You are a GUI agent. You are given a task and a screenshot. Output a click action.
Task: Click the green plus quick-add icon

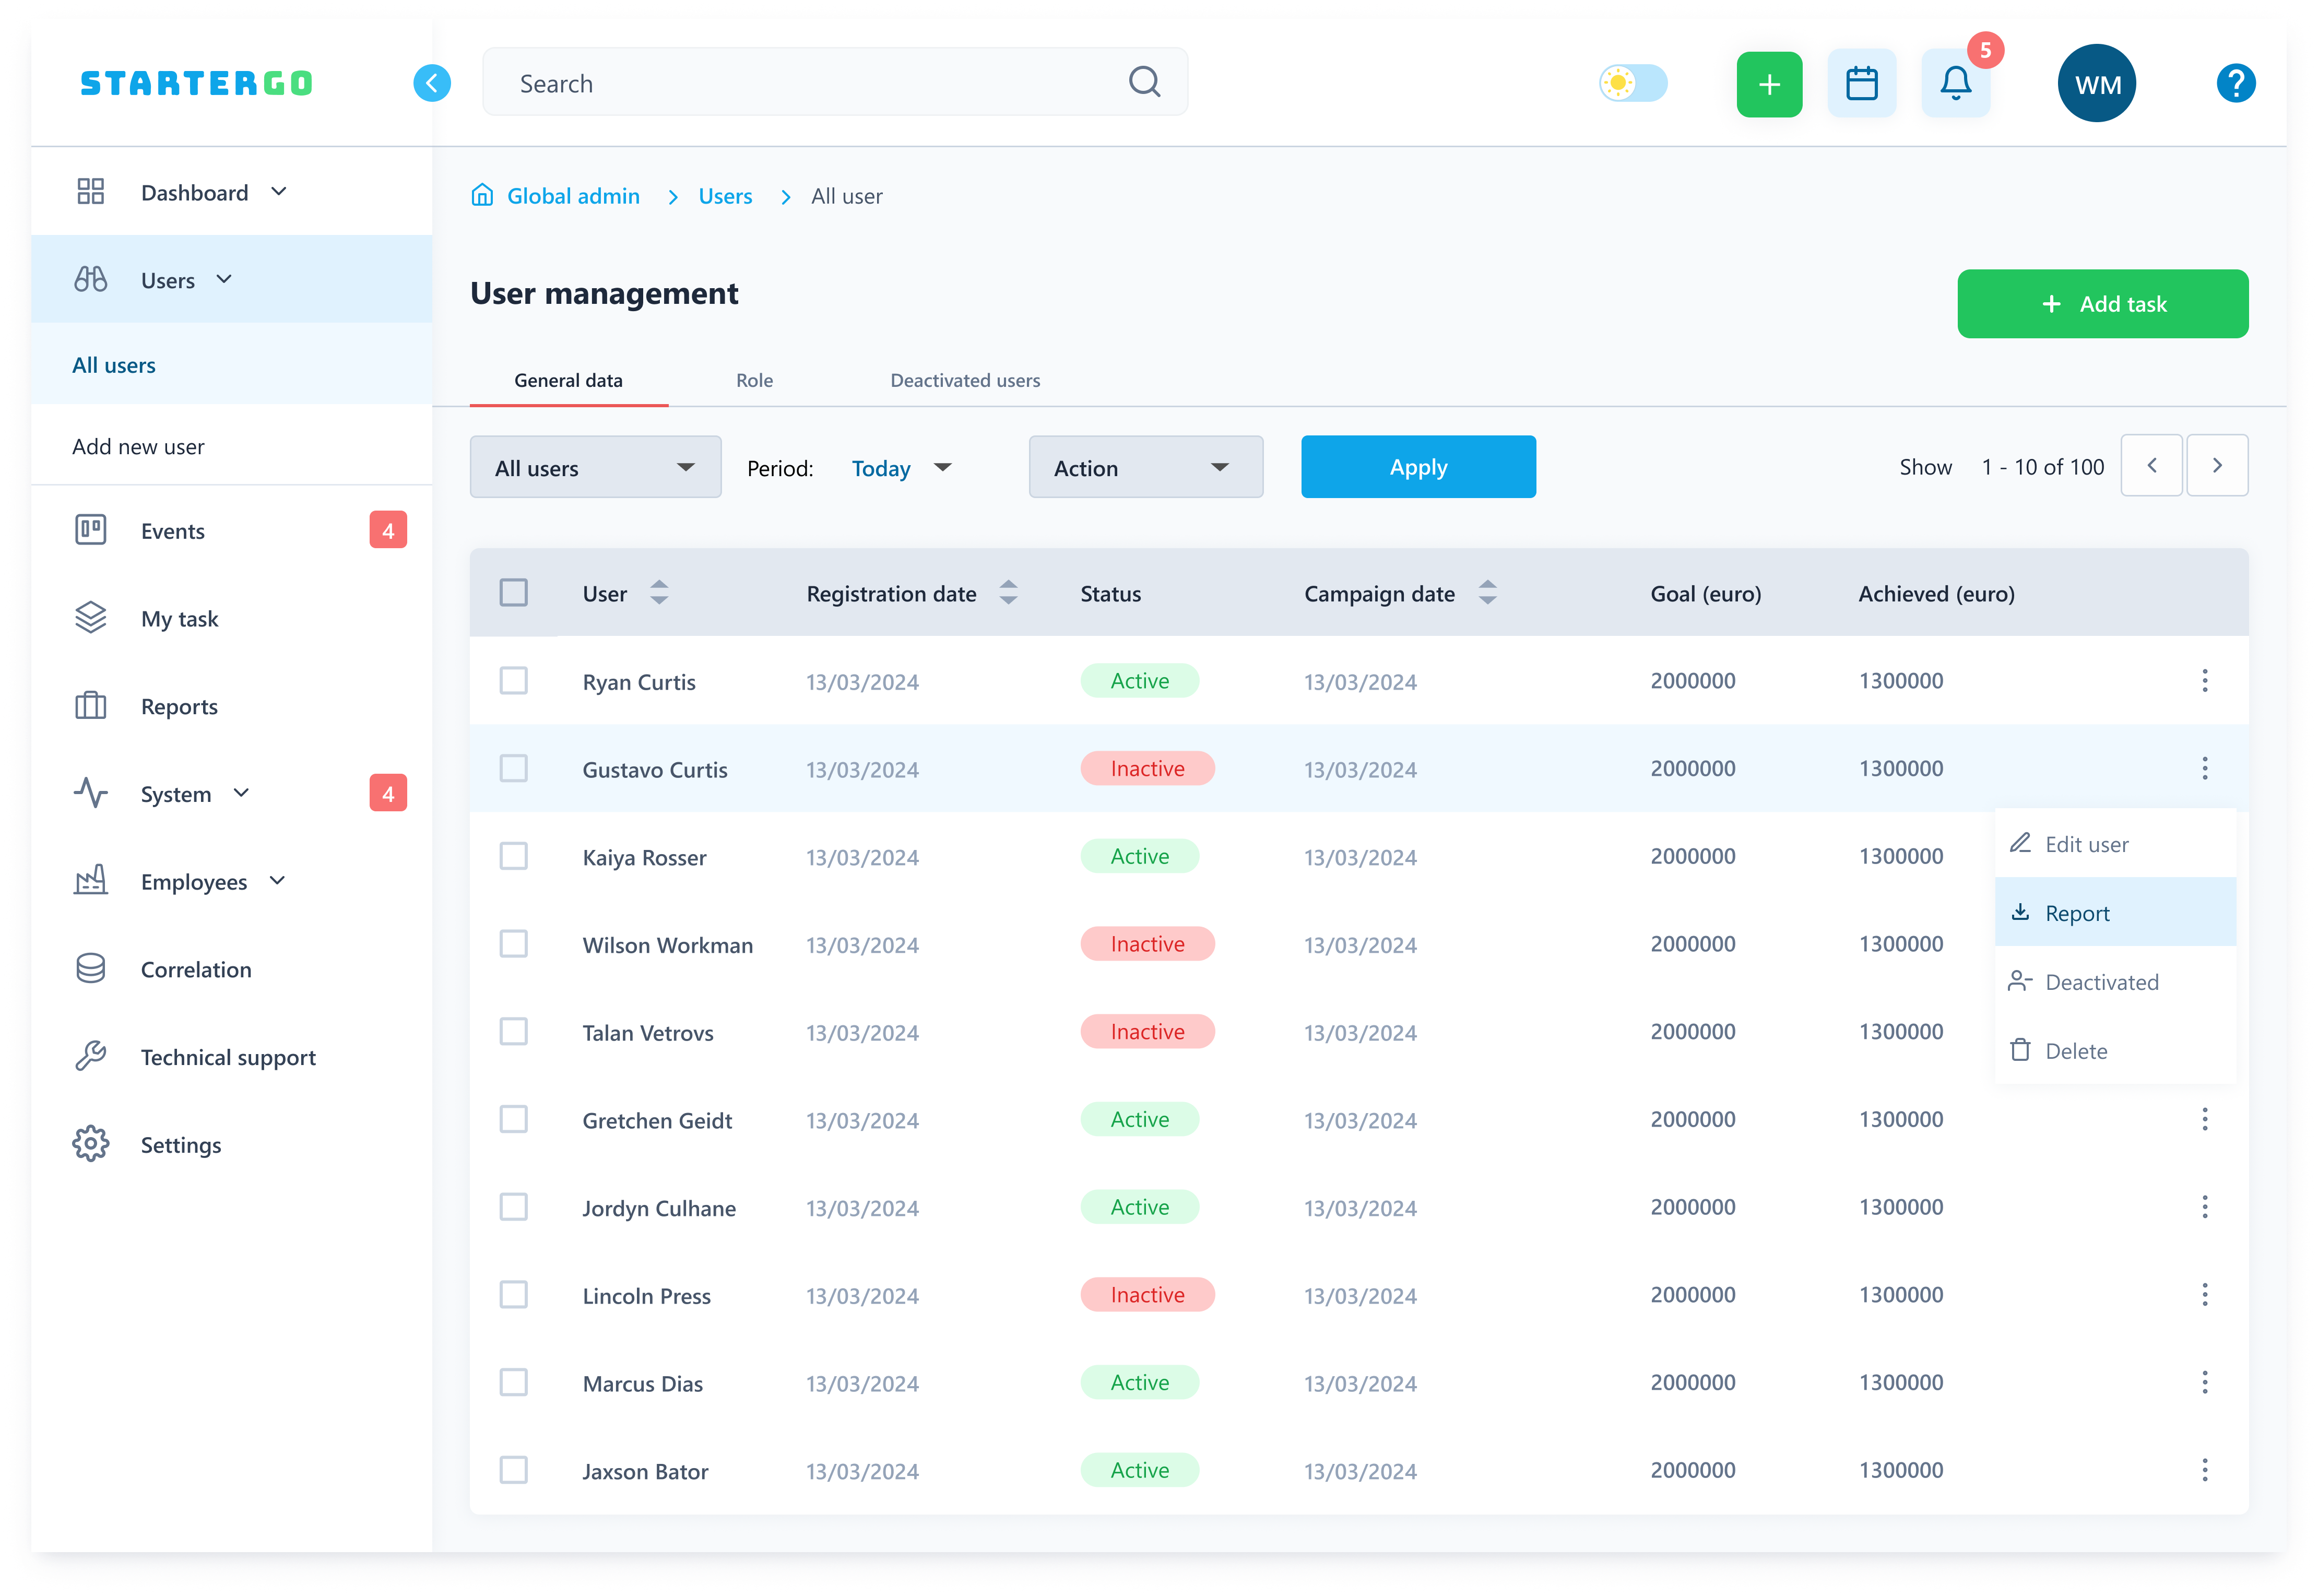click(1769, 84)
